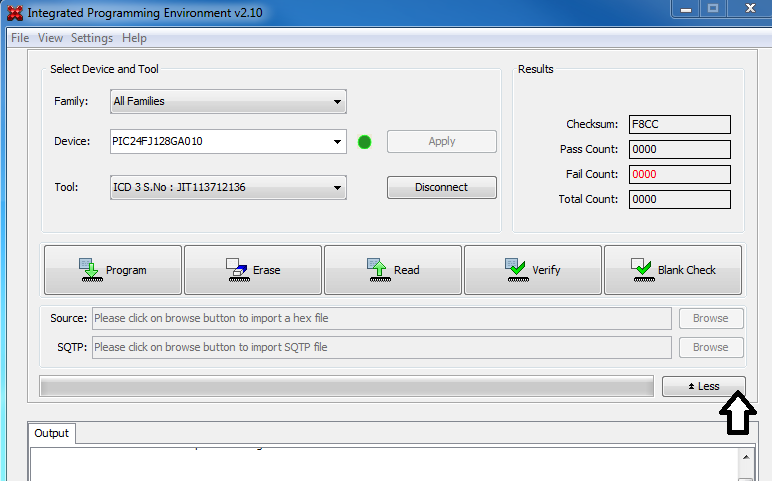
Task: Open the Help menu
Action: [x=134, y=38]
